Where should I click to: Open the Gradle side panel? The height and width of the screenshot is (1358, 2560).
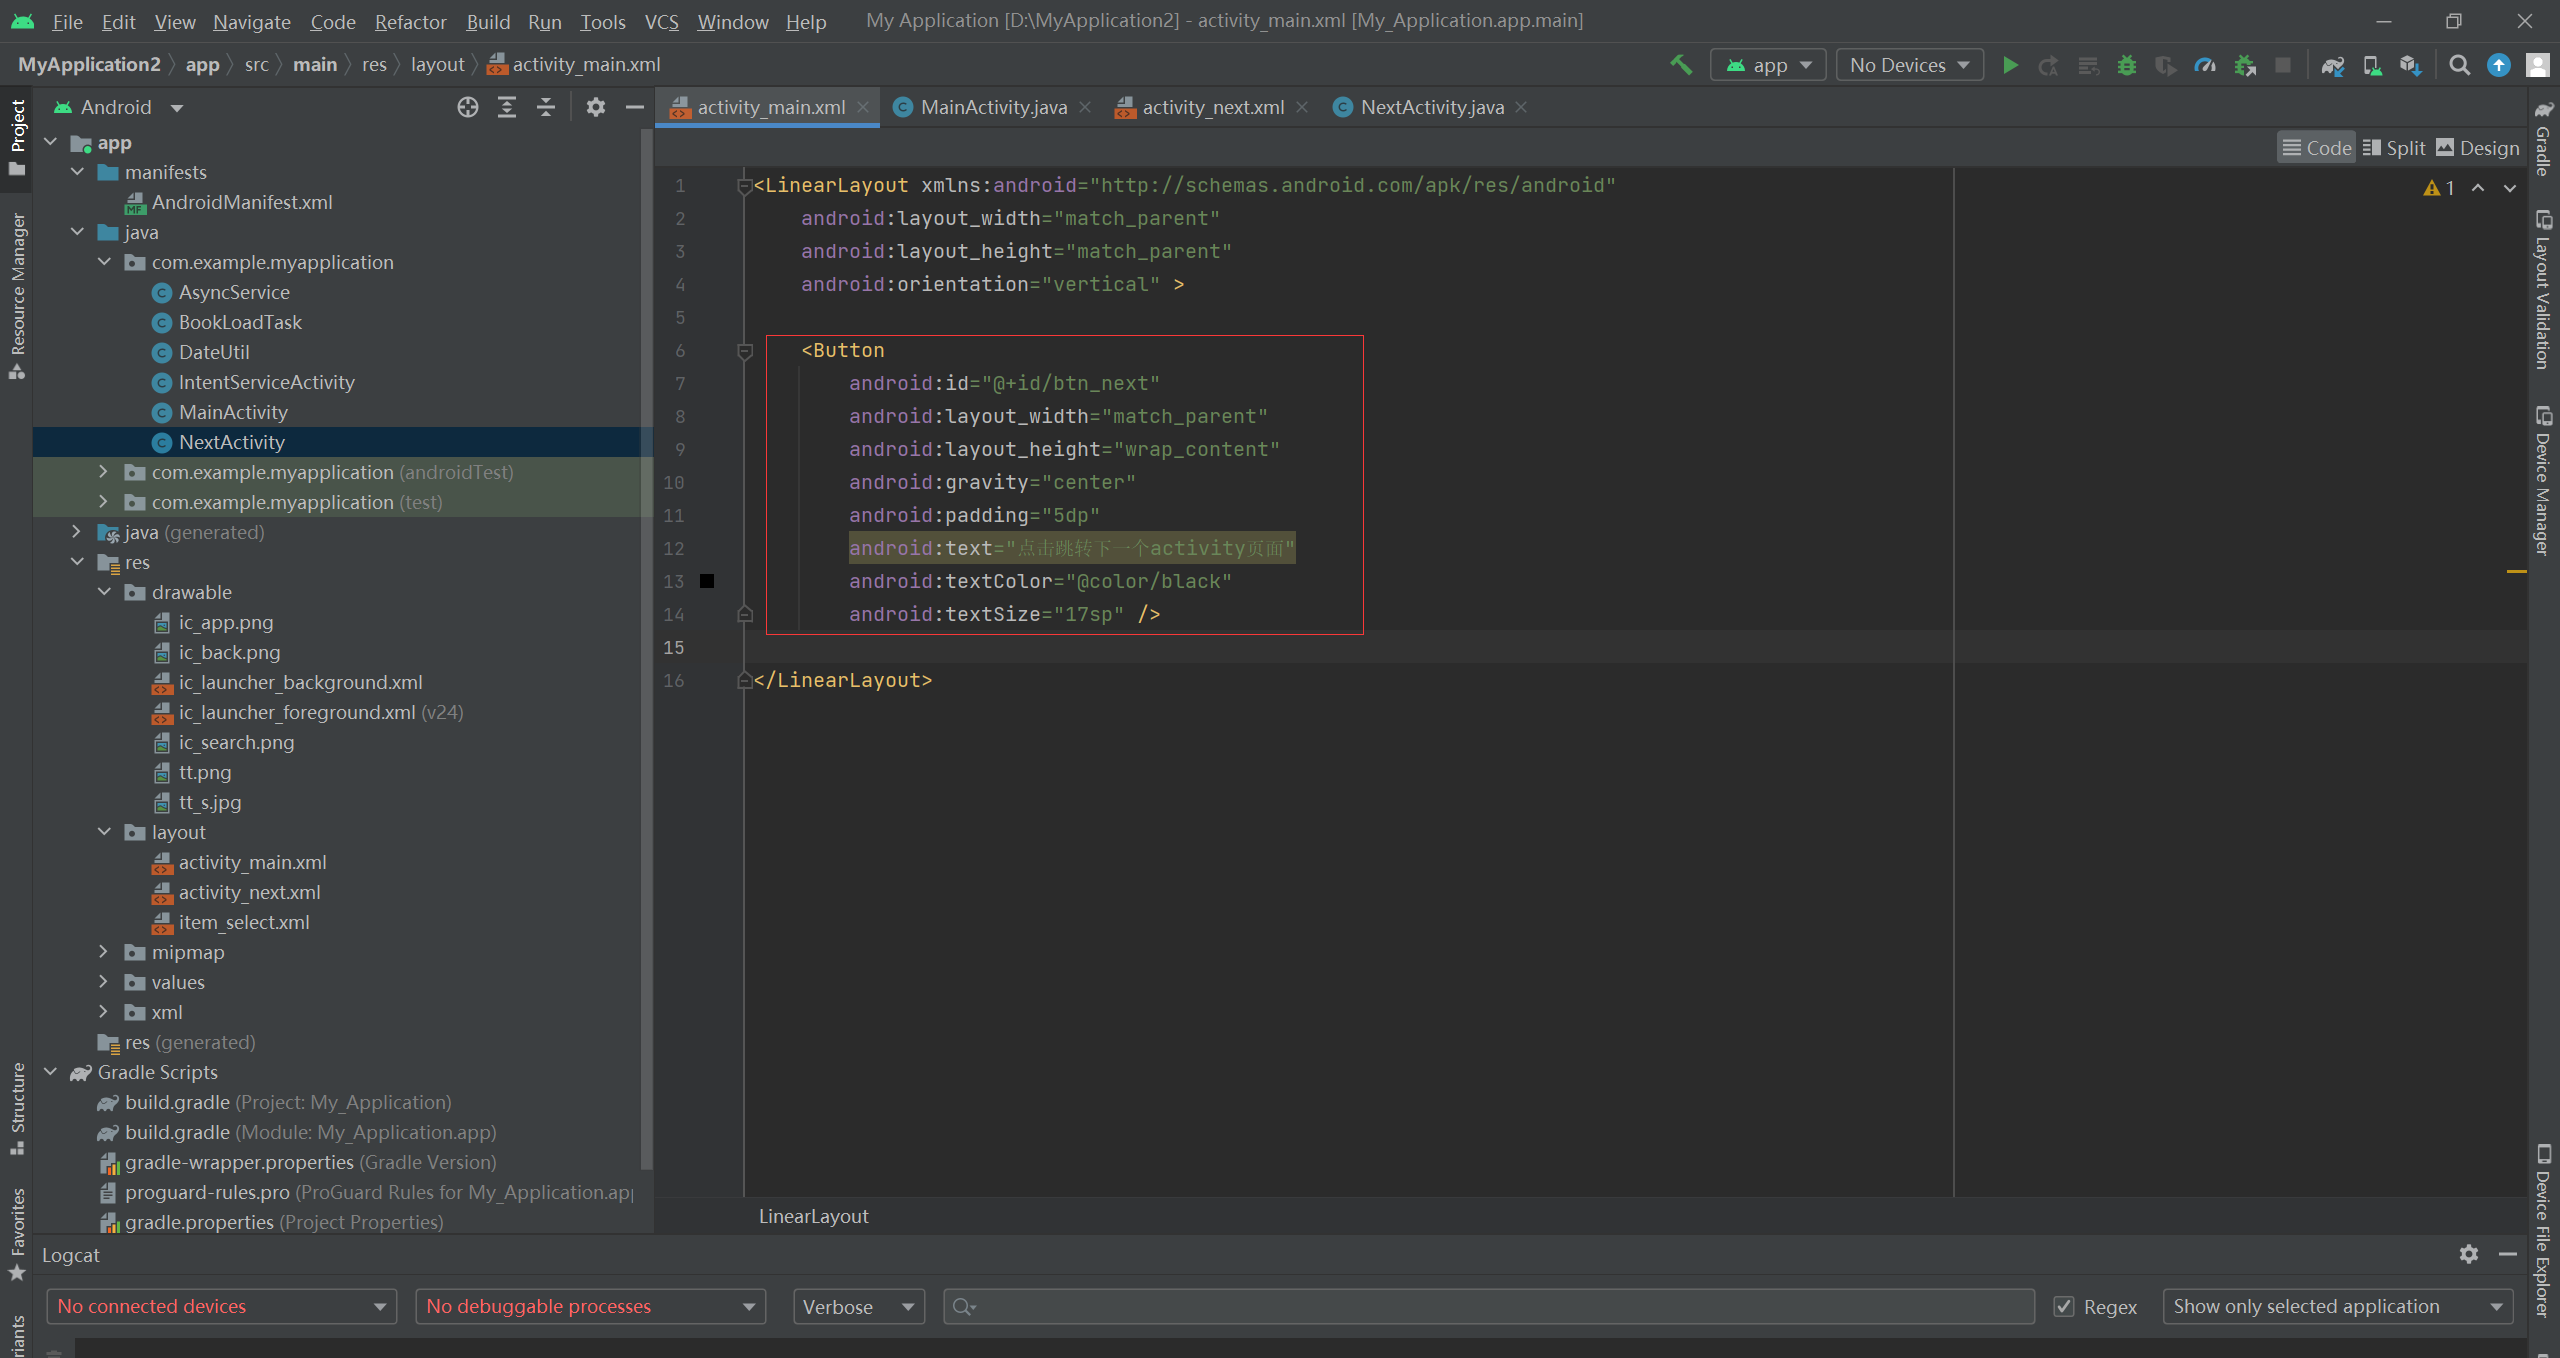[2543, 140]
